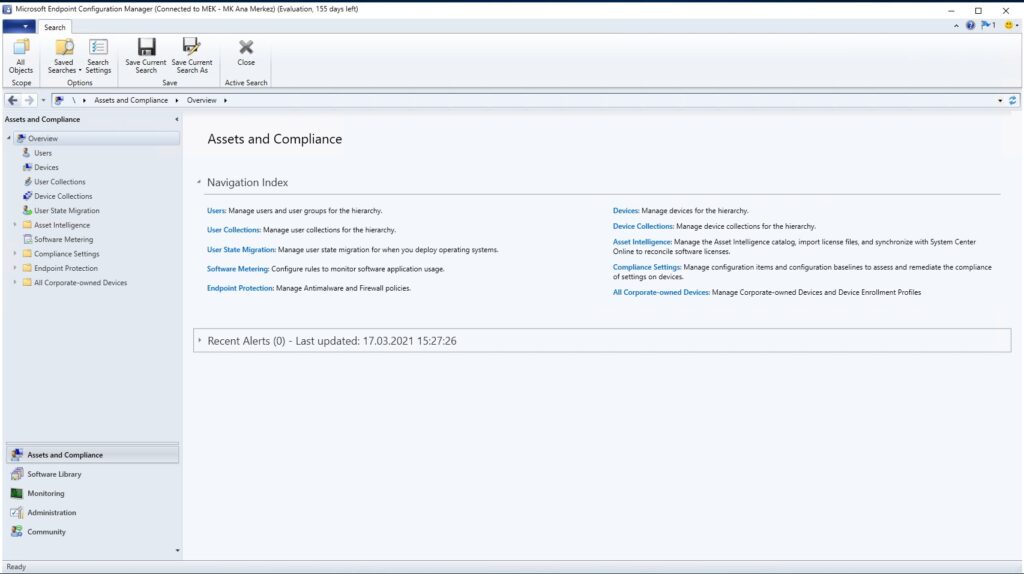Click the notifications flag icon
Screen dimensions: 1024x574
[988, 26]
